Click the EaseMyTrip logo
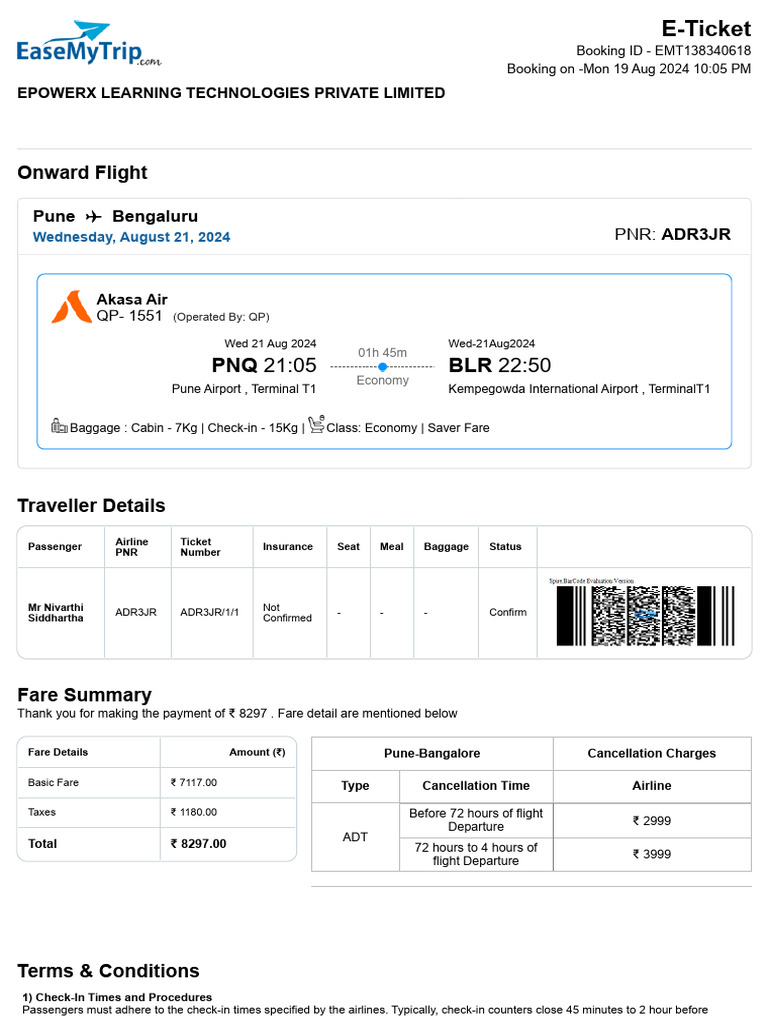 pos(88,45)
